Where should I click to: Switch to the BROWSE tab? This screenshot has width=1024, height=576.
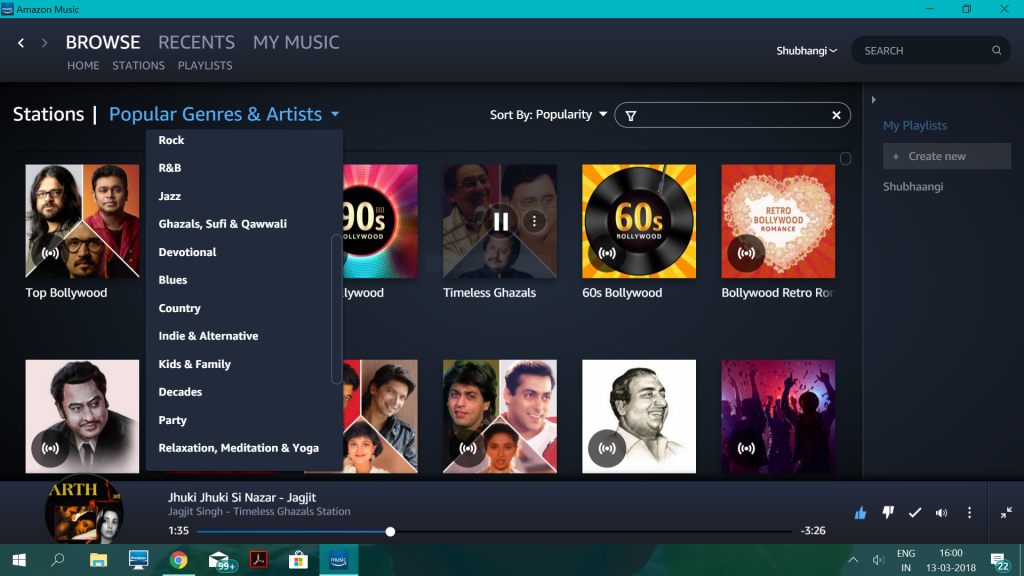[103, 42]
